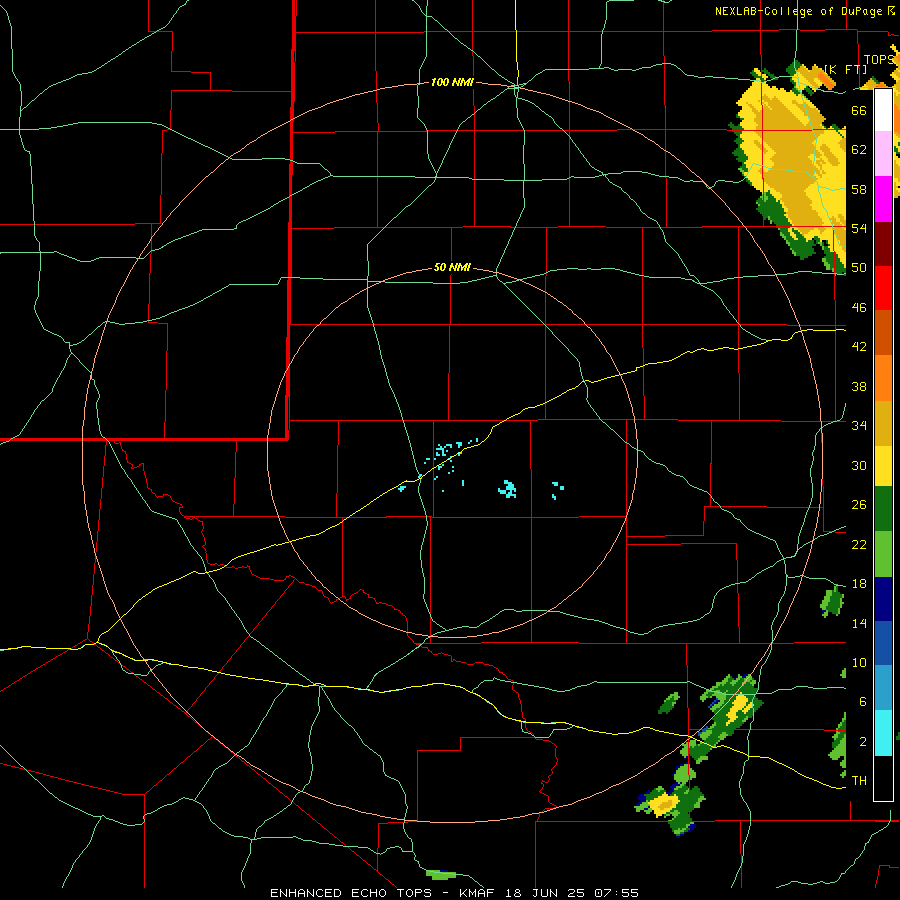Pick the cyan swatch in the legend
Screen dimensions: 900x900
(883, 733)
